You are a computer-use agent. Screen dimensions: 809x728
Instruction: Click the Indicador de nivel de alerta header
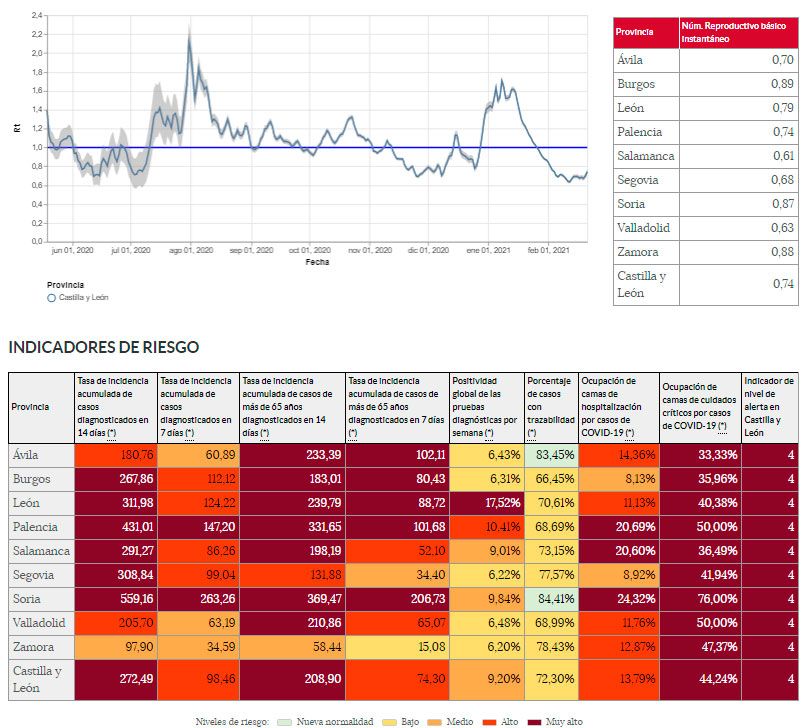click(x=769, y=408)
